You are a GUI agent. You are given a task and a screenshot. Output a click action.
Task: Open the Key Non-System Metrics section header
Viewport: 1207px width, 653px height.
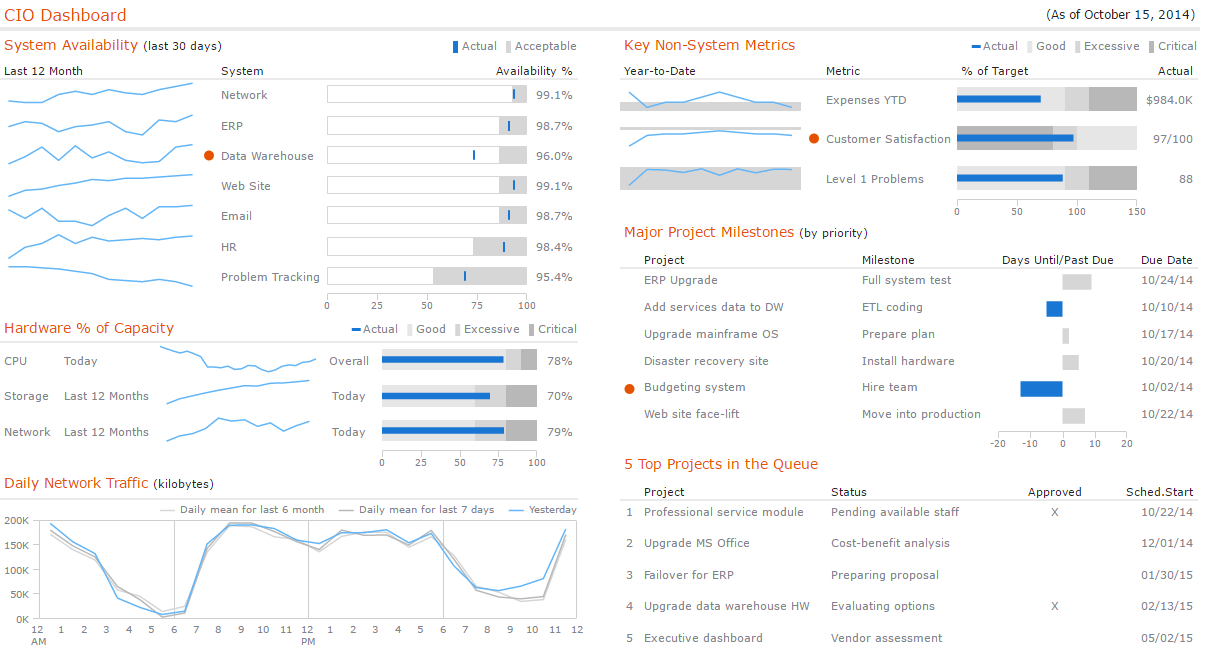pyautogui.click(x=709, y=45)
